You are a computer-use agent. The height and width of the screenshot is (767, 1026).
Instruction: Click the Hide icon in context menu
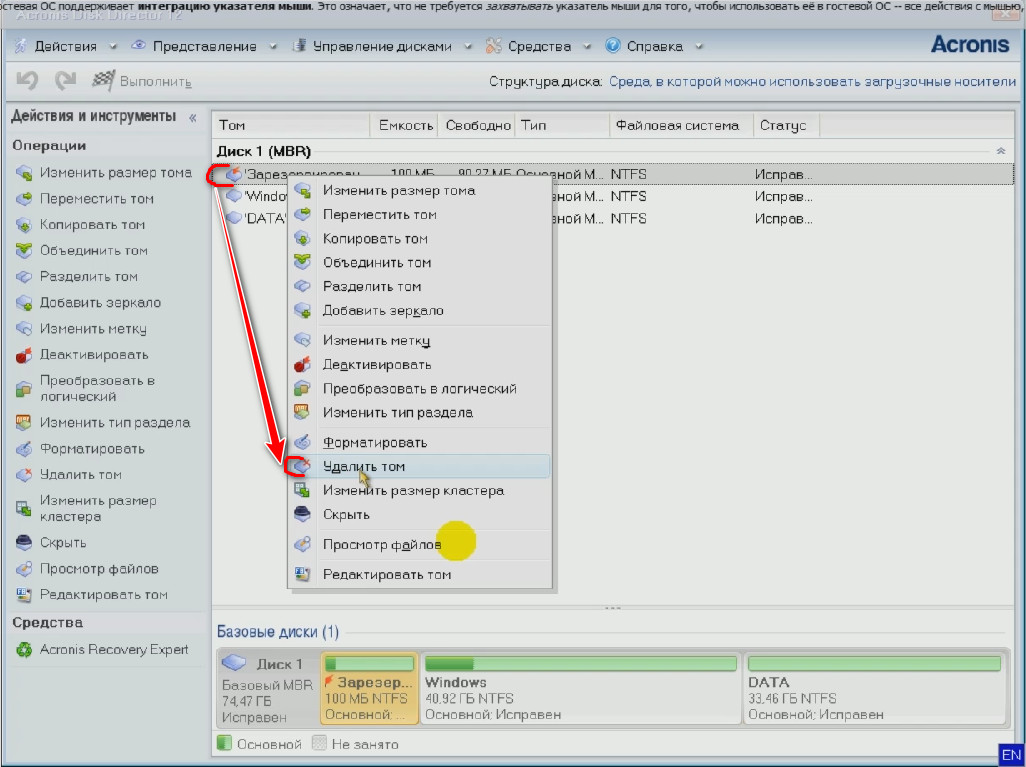(x=302, y=515)
